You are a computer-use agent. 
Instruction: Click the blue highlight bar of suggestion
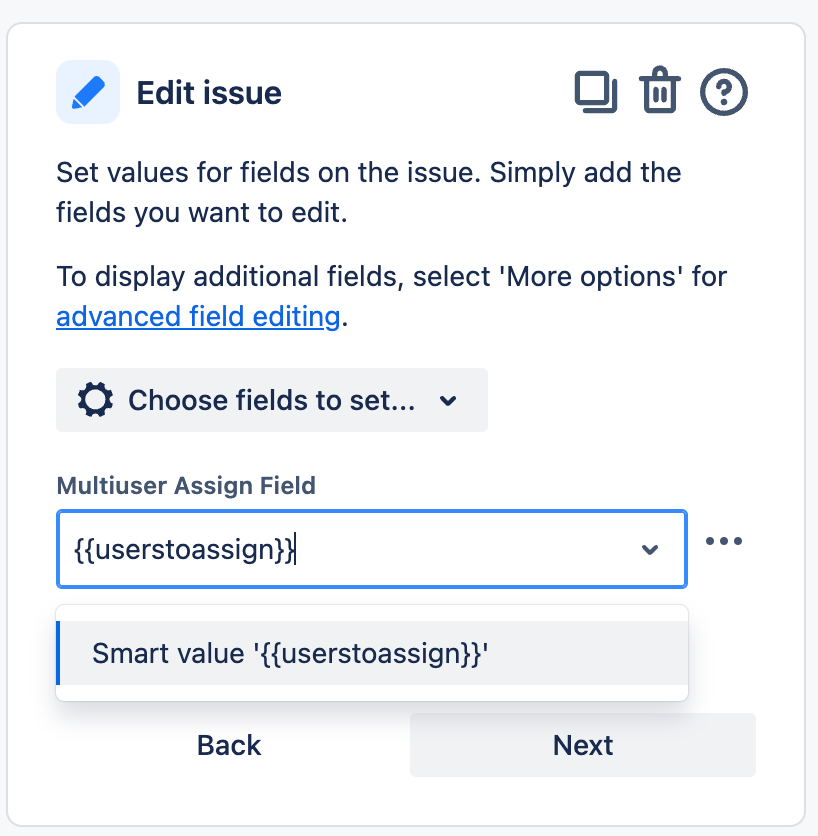coord(58,653)
